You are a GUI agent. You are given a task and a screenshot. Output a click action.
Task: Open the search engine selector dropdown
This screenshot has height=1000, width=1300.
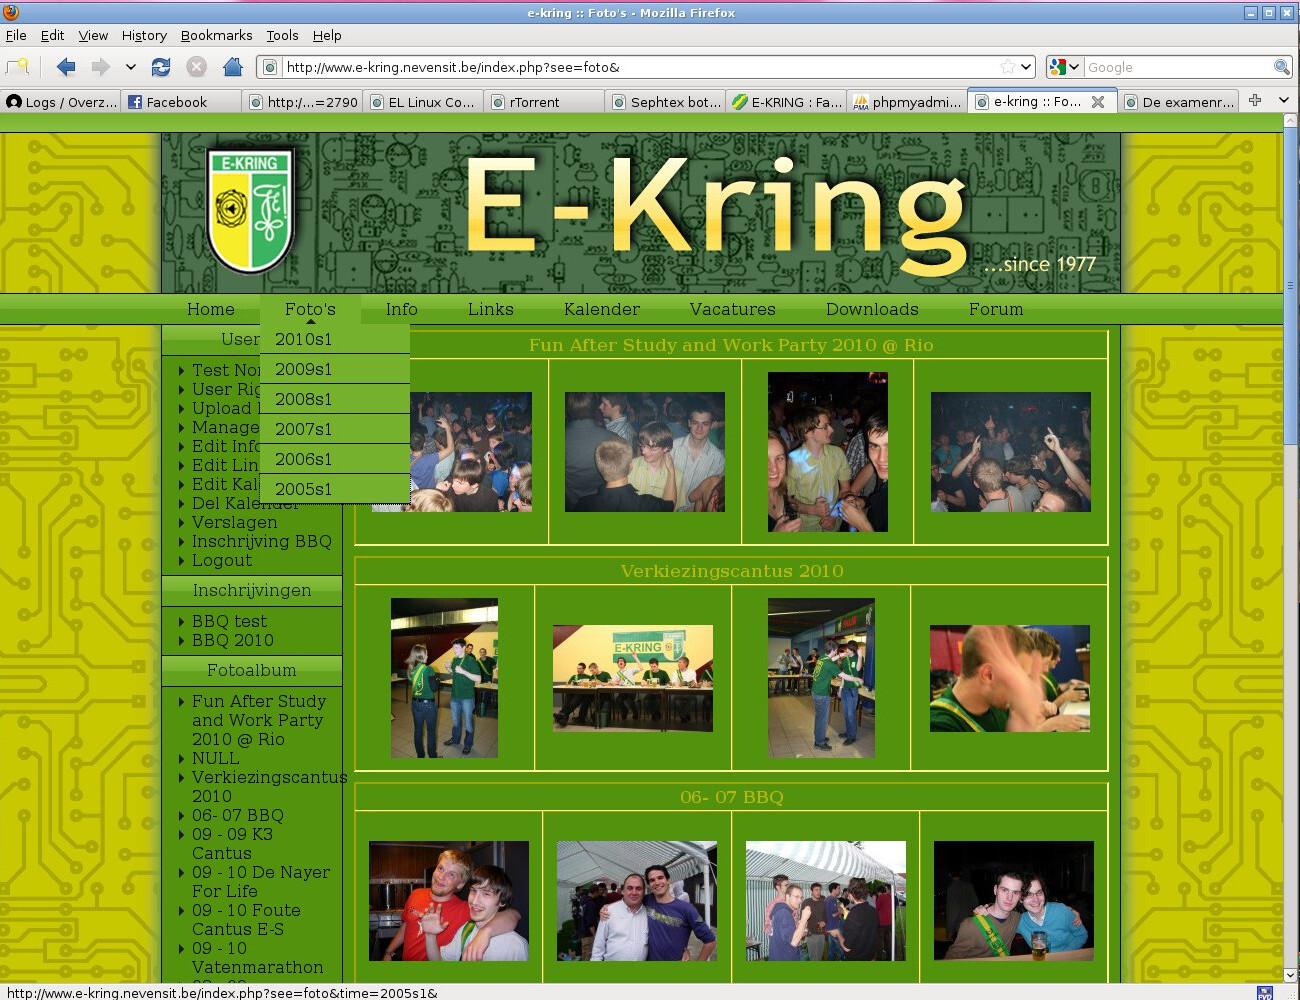coord(1065,67)
